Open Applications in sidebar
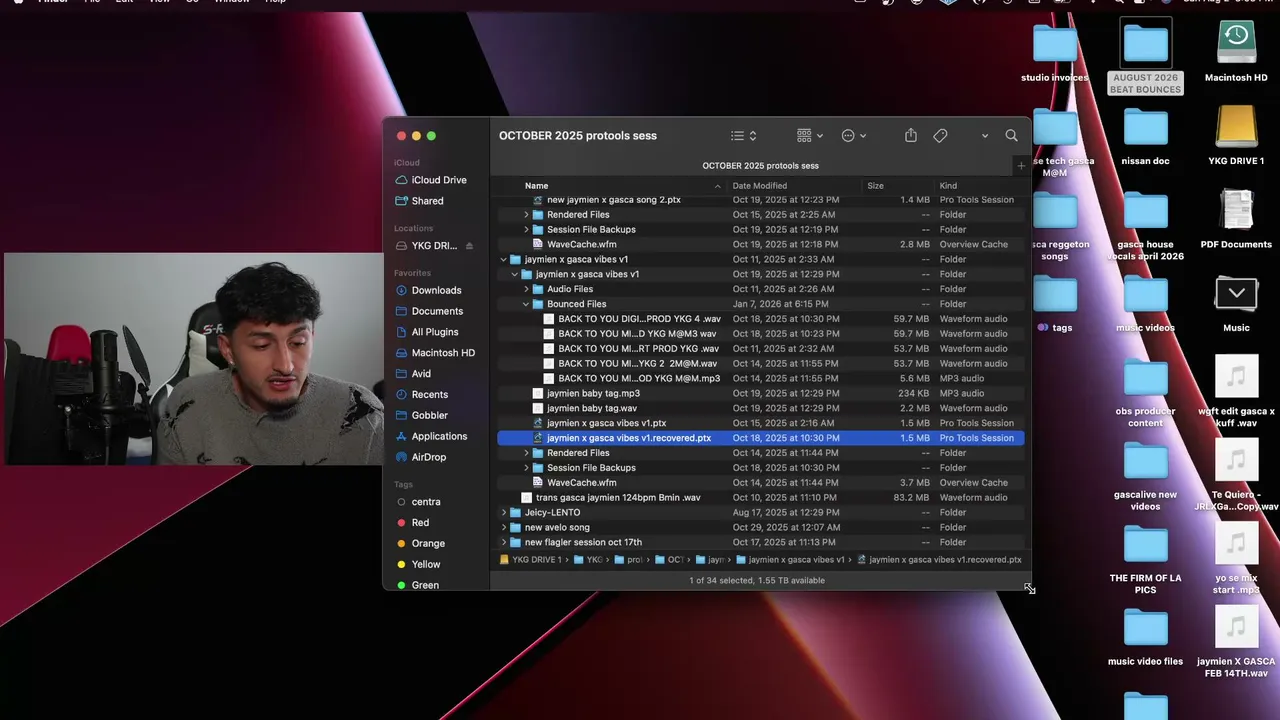Viewport: 1280px width, 720px height. coord(439,436)
